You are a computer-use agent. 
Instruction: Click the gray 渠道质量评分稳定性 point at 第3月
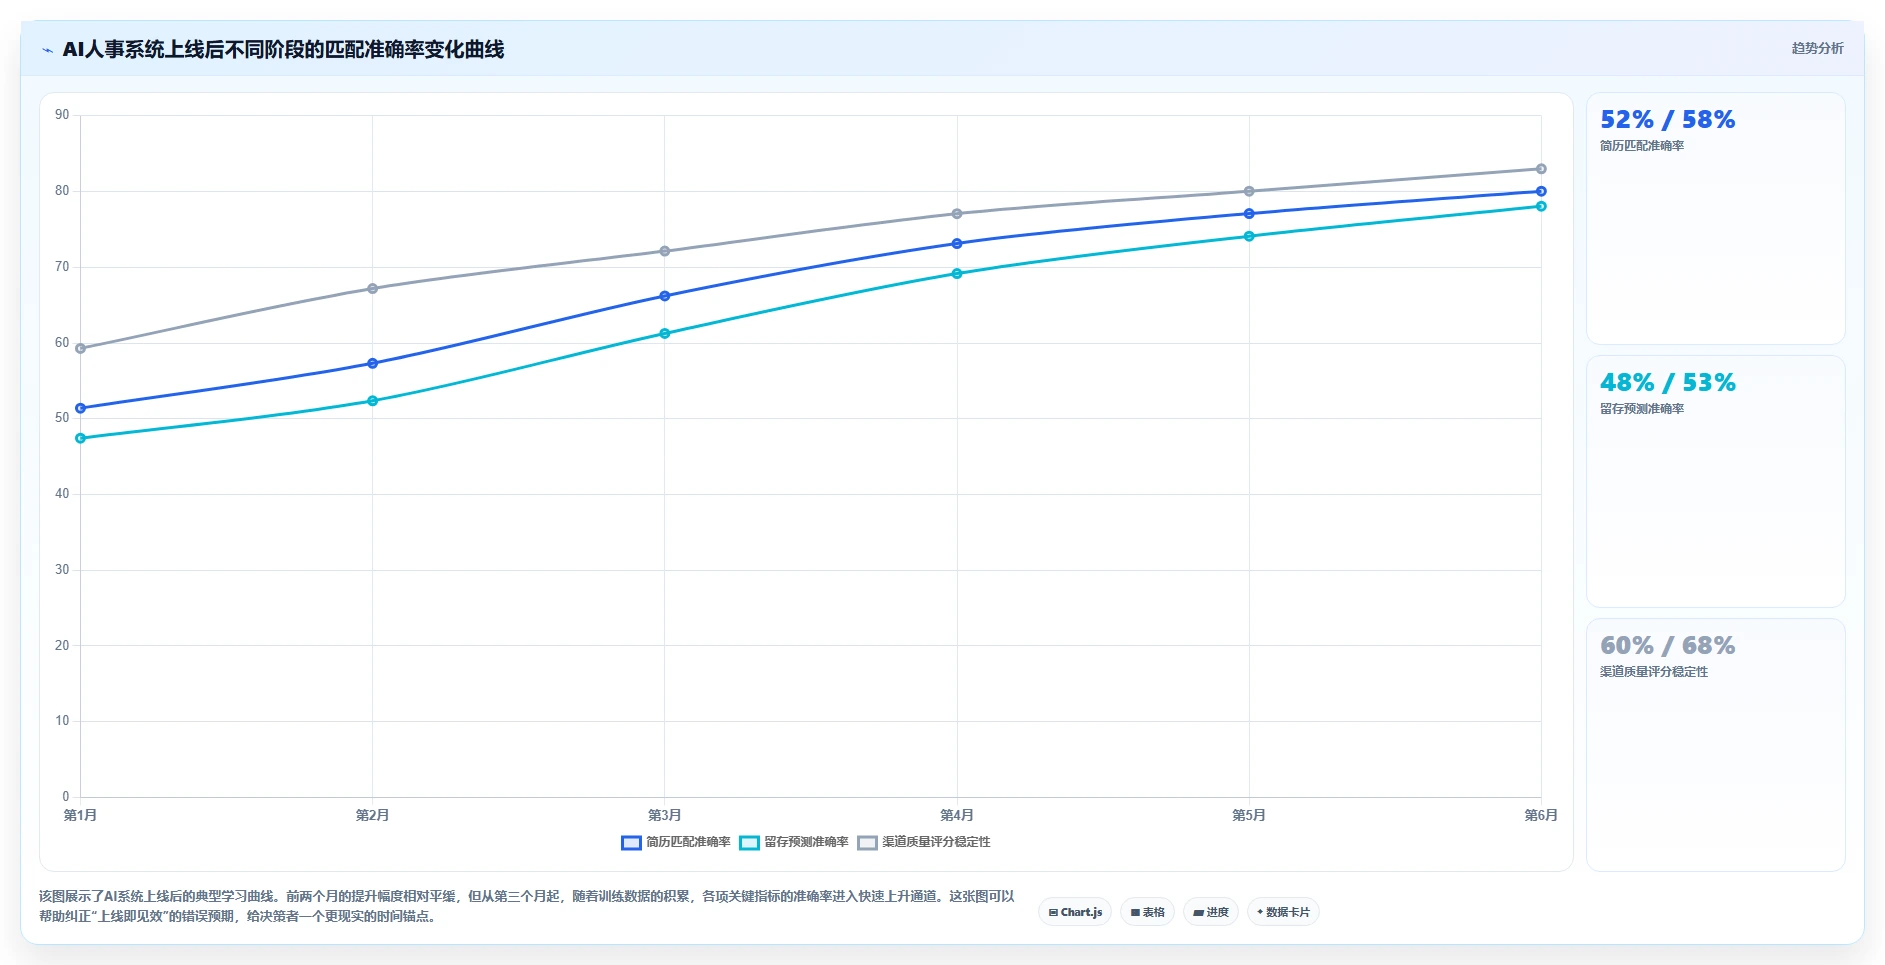665,251
